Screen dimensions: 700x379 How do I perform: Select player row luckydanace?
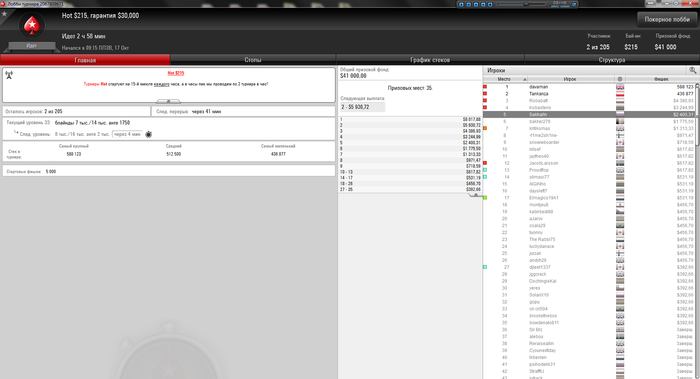point(589,246)
